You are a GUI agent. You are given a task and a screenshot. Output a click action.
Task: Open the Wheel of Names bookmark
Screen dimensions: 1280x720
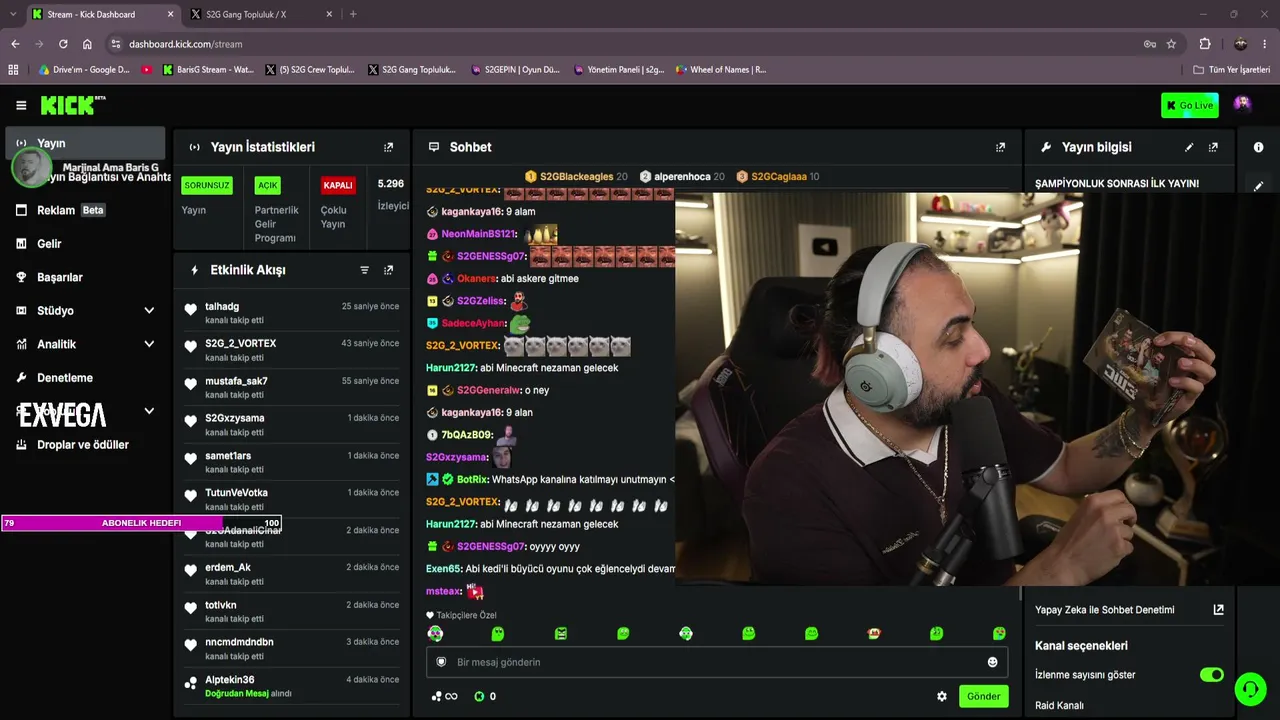click(x=721, y=70)
